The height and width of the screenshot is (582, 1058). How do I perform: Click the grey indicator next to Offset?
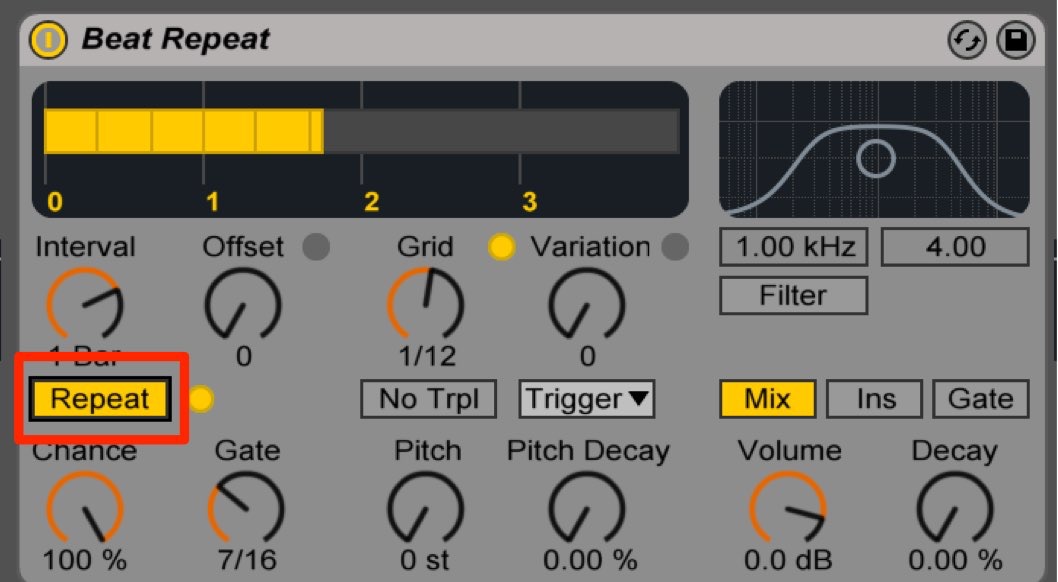(316, 247)
